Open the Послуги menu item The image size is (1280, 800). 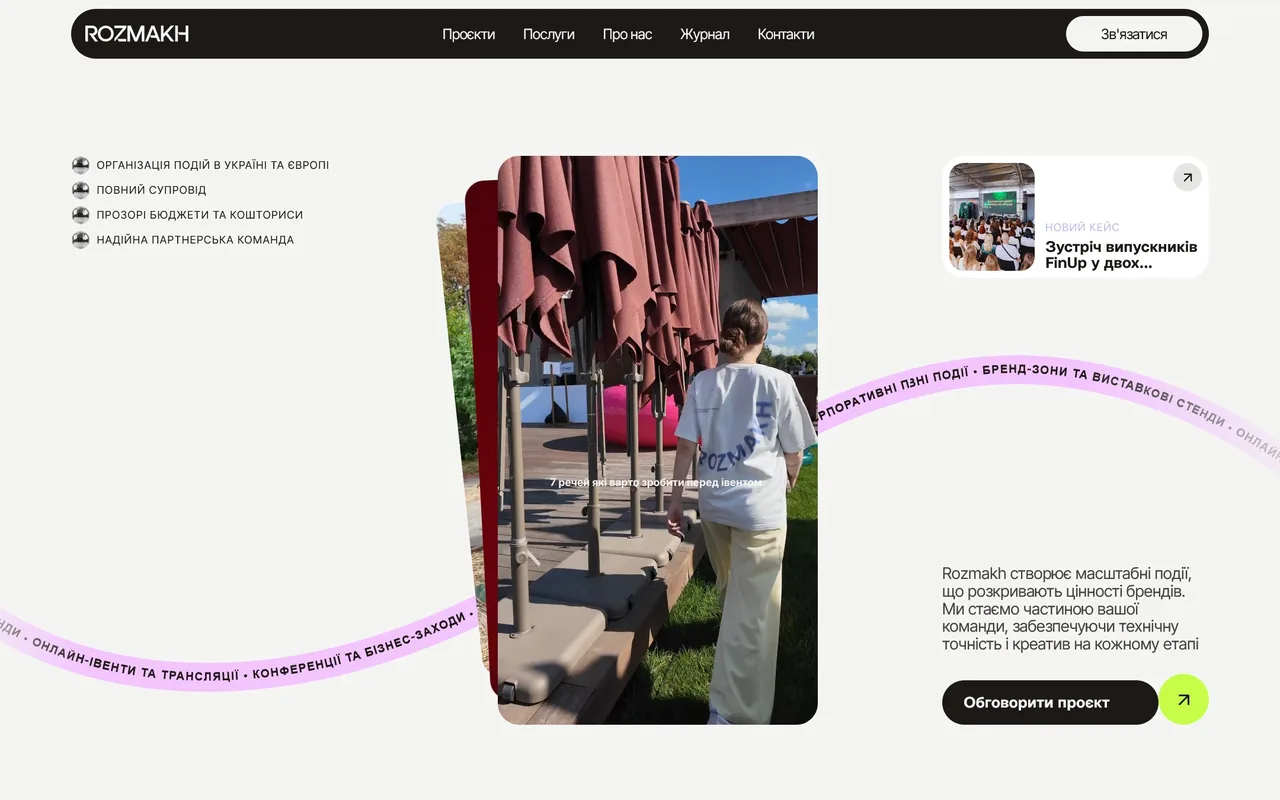(549, 34)
